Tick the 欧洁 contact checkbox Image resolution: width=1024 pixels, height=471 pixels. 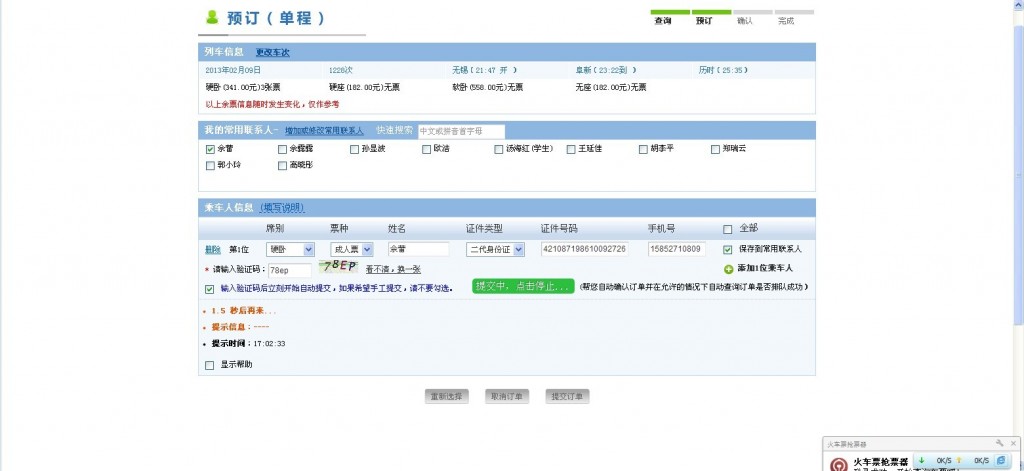pos(427,149)
